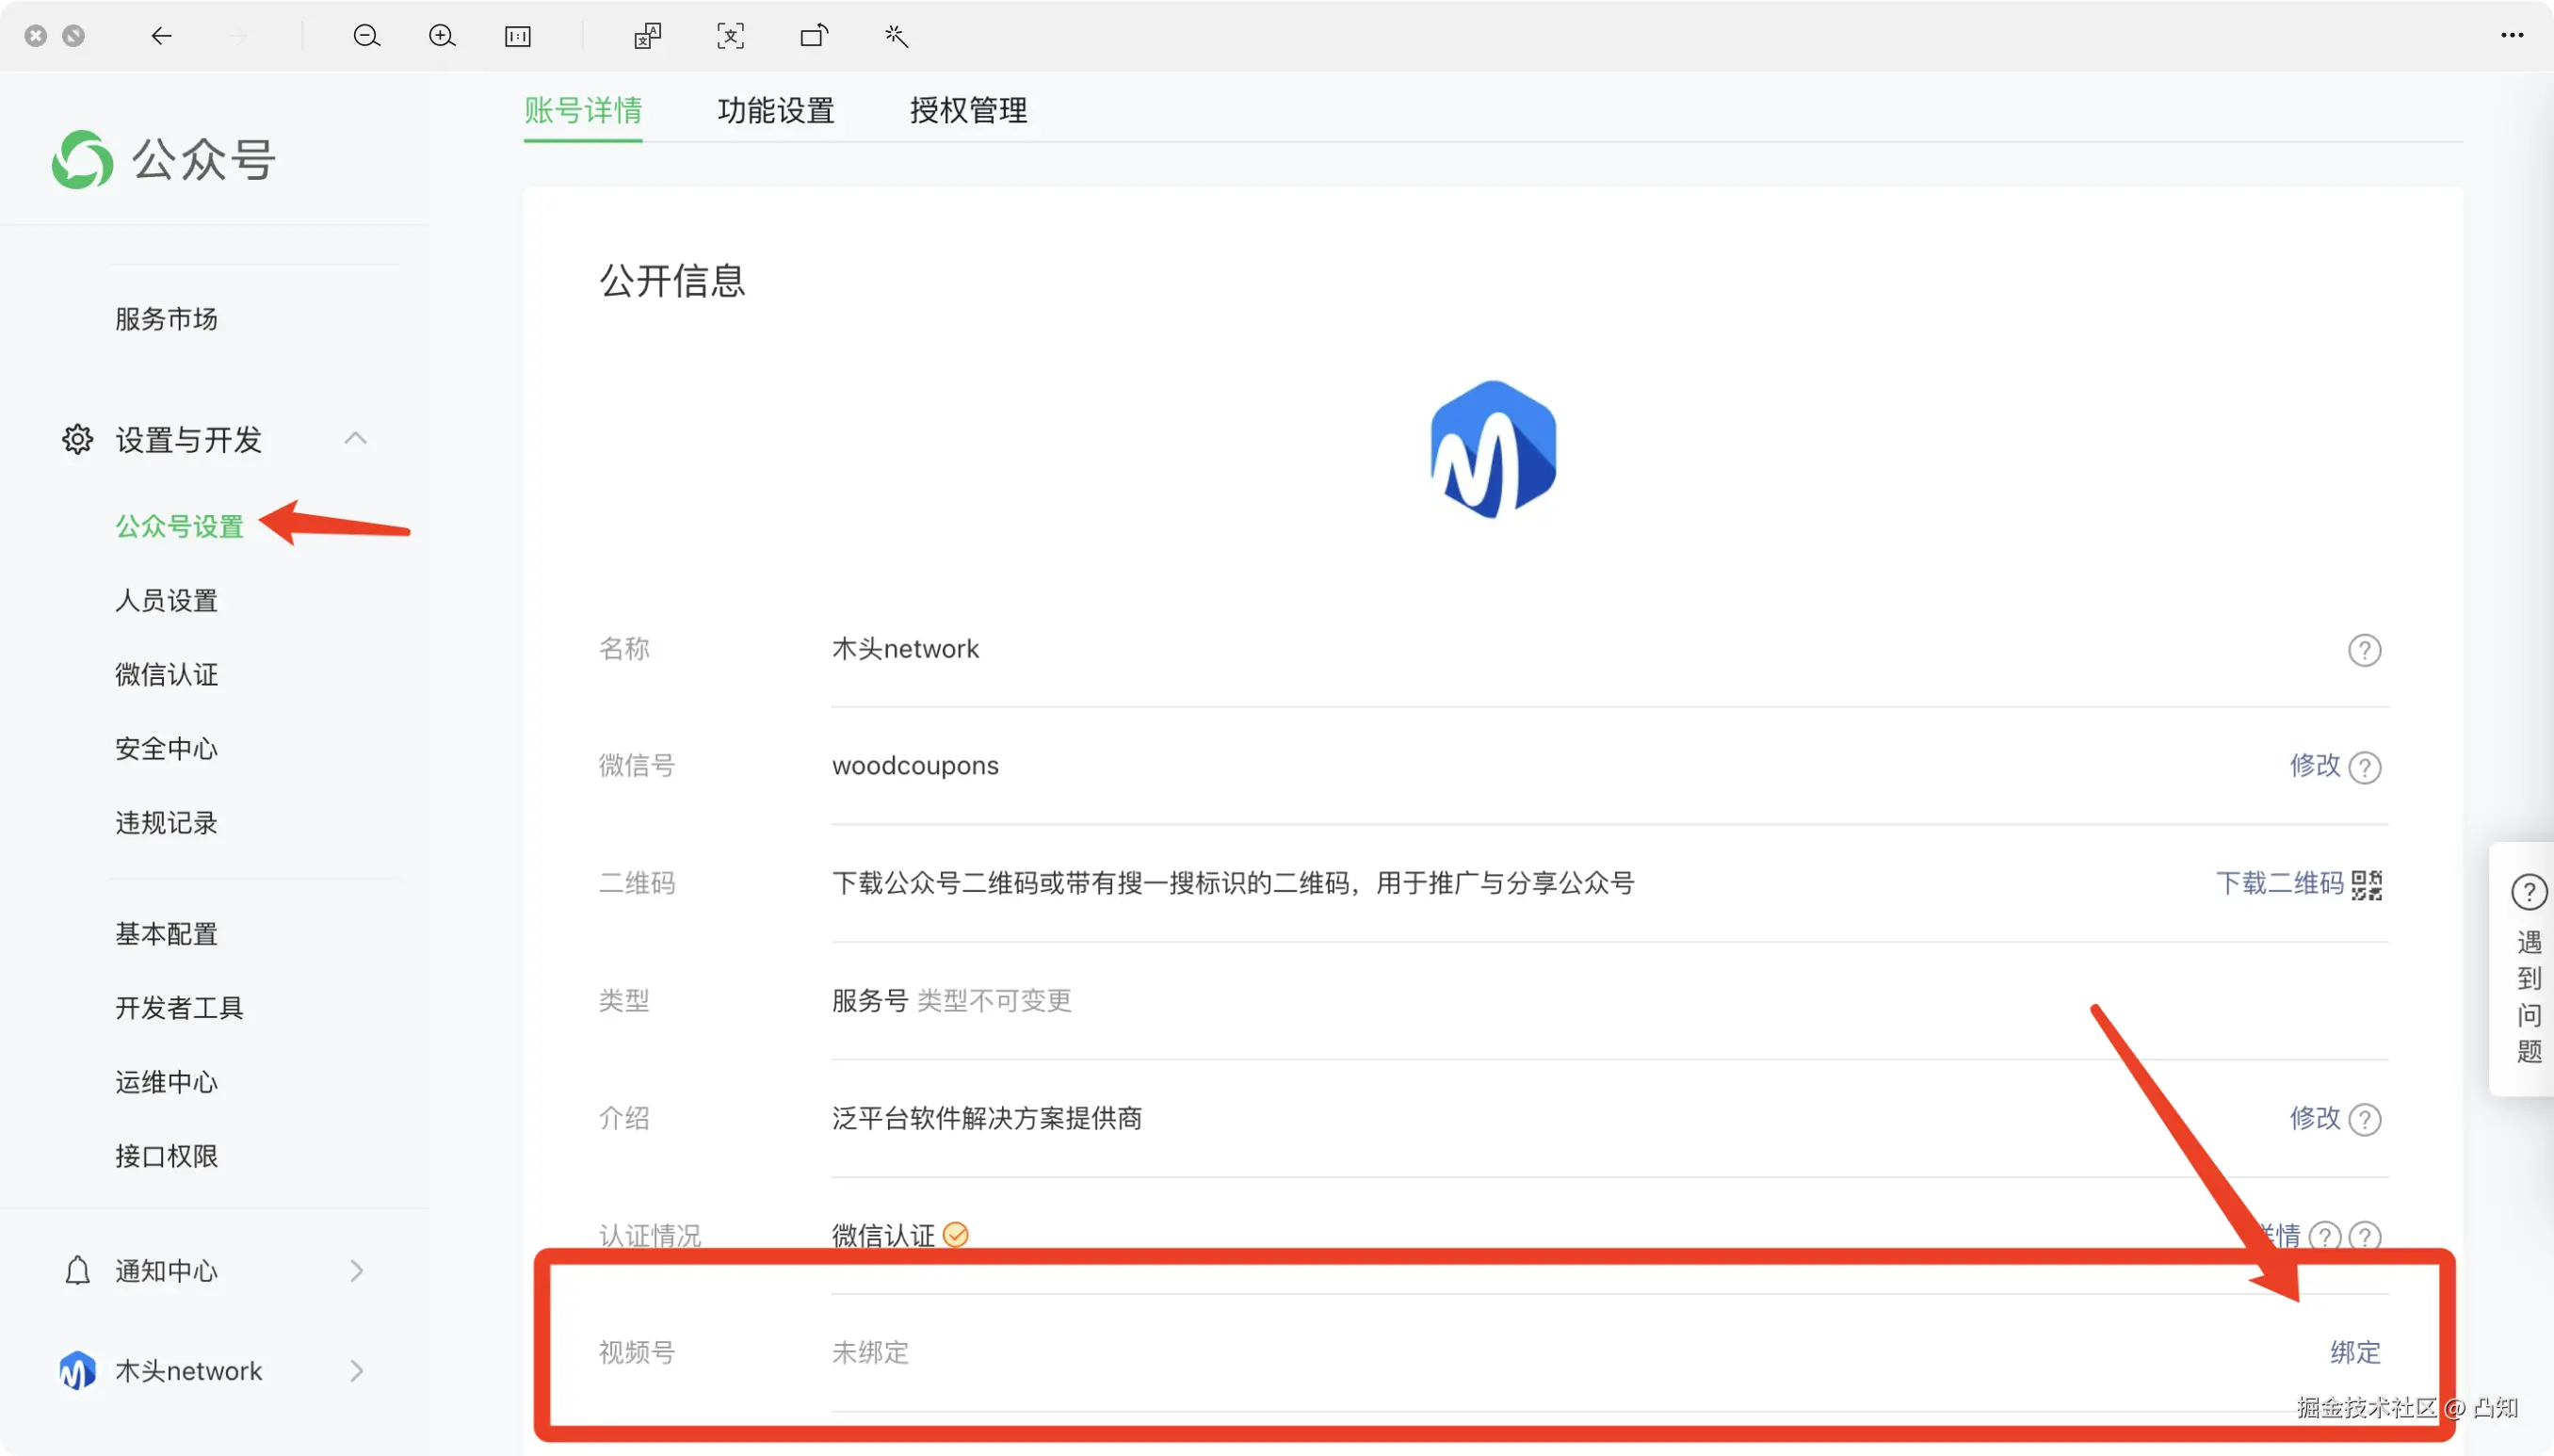Click the help icon beside 名称 row
Viewport: 2554px width, 1456px height.
coord(2364,651)
